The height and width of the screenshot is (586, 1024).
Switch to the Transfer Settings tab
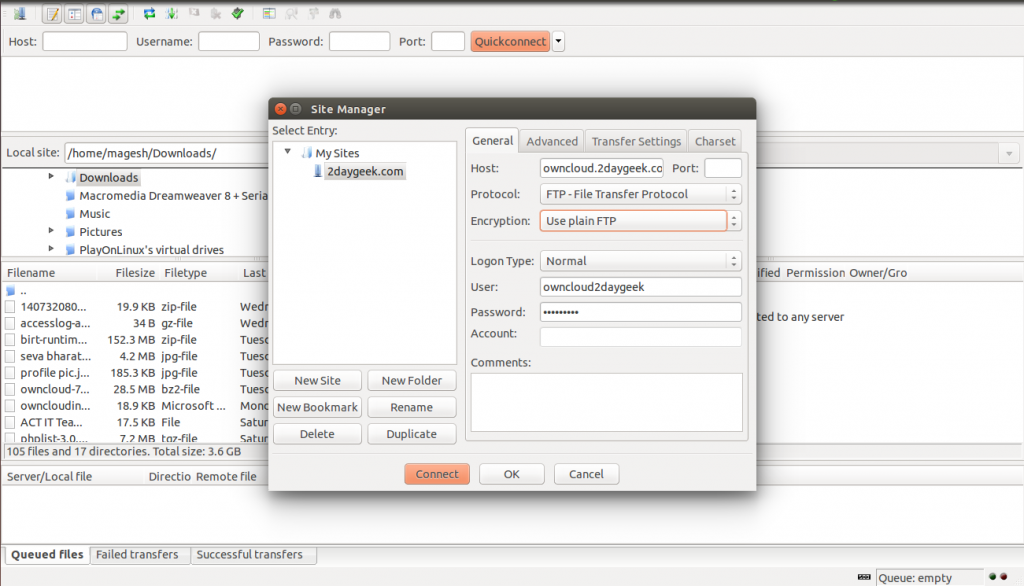(636, 141)
